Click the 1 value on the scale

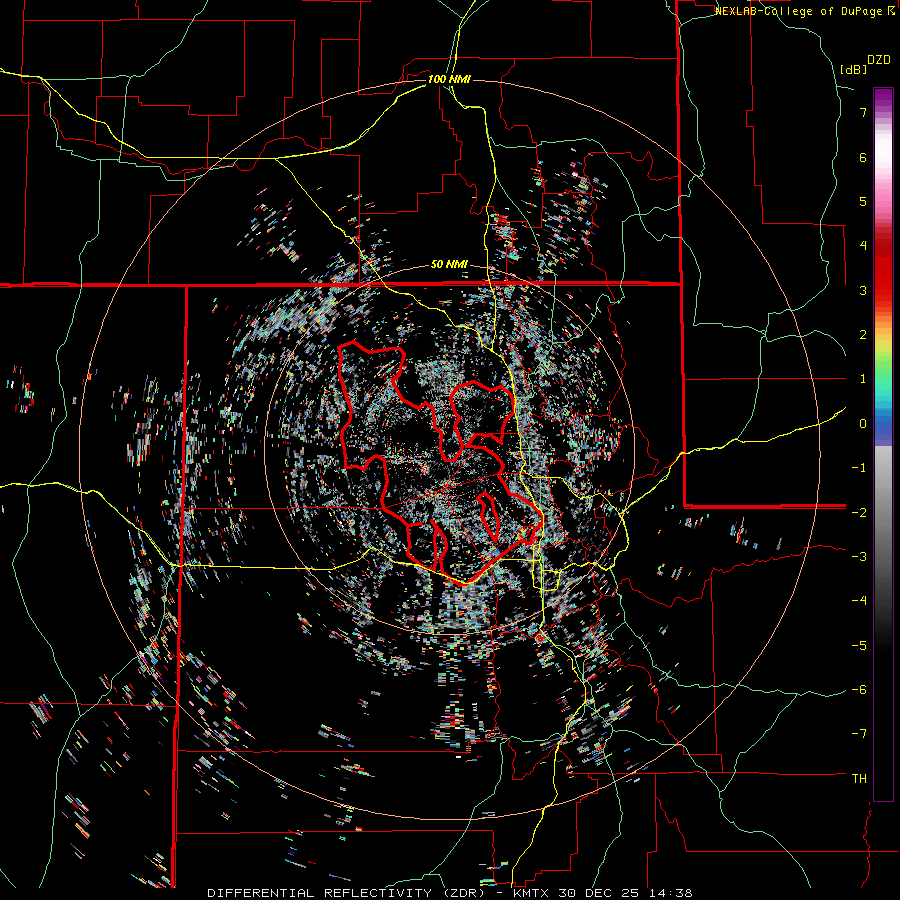(x=863, y=379)
